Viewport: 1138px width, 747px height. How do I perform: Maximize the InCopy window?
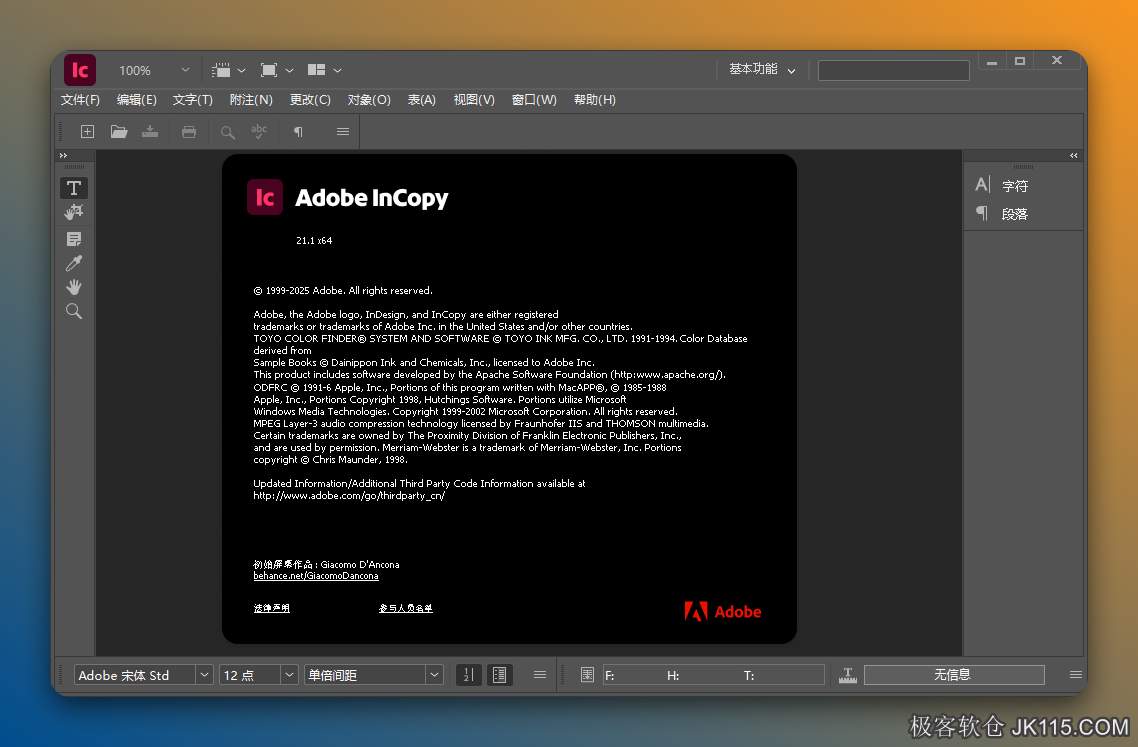1020,61
